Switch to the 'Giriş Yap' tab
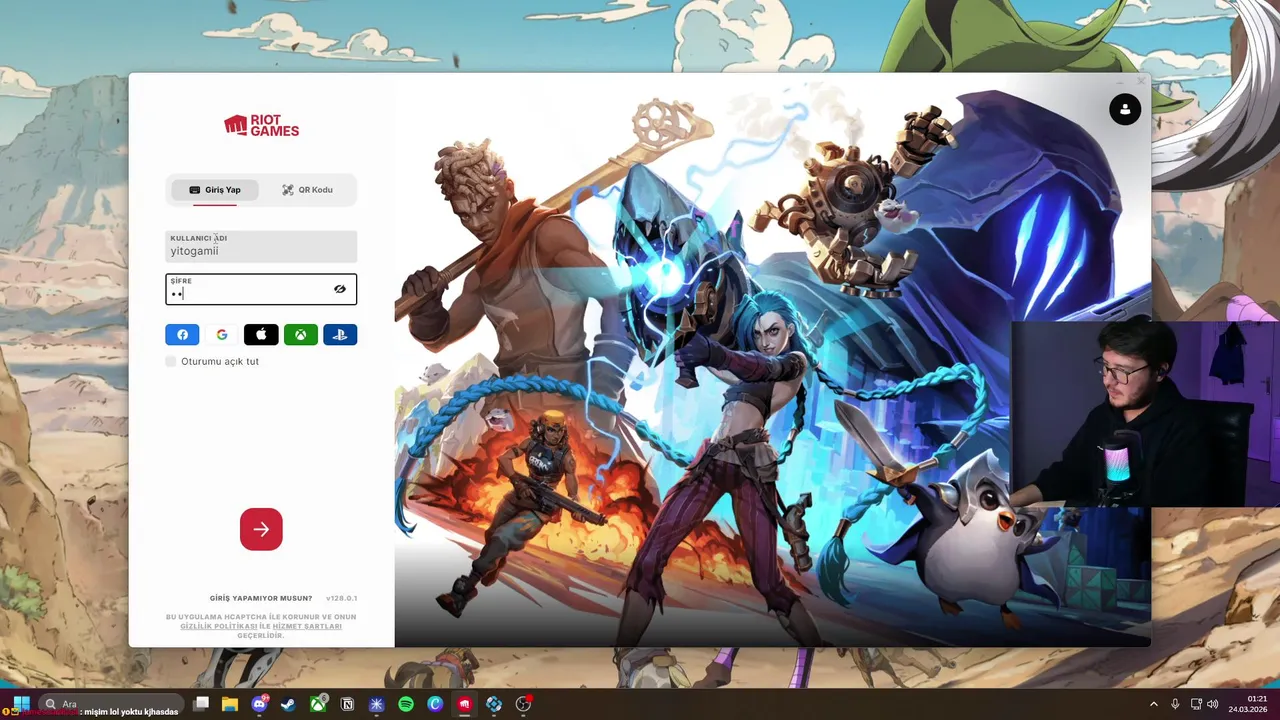This screenshot has width=1280, height=720. (215, 190)
